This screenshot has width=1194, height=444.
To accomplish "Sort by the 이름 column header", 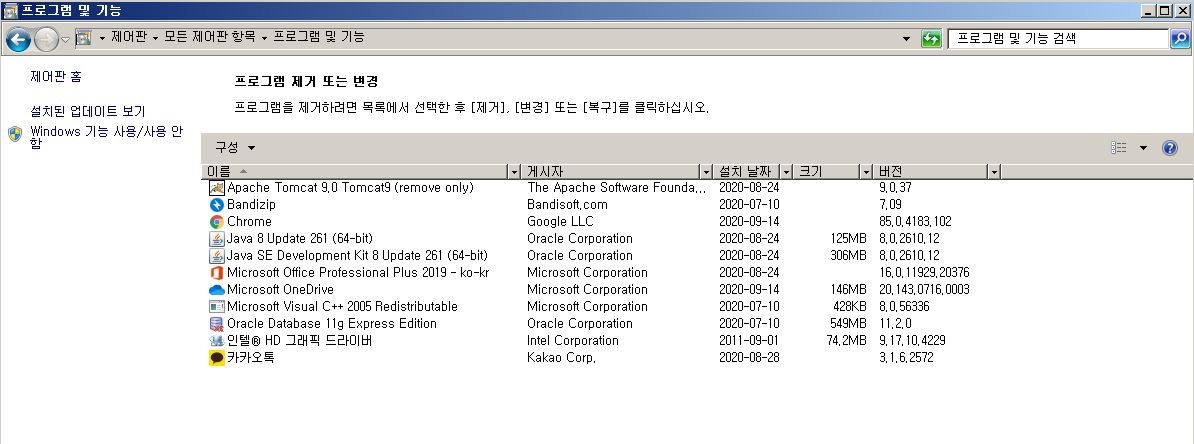I will tap(355, 172).
